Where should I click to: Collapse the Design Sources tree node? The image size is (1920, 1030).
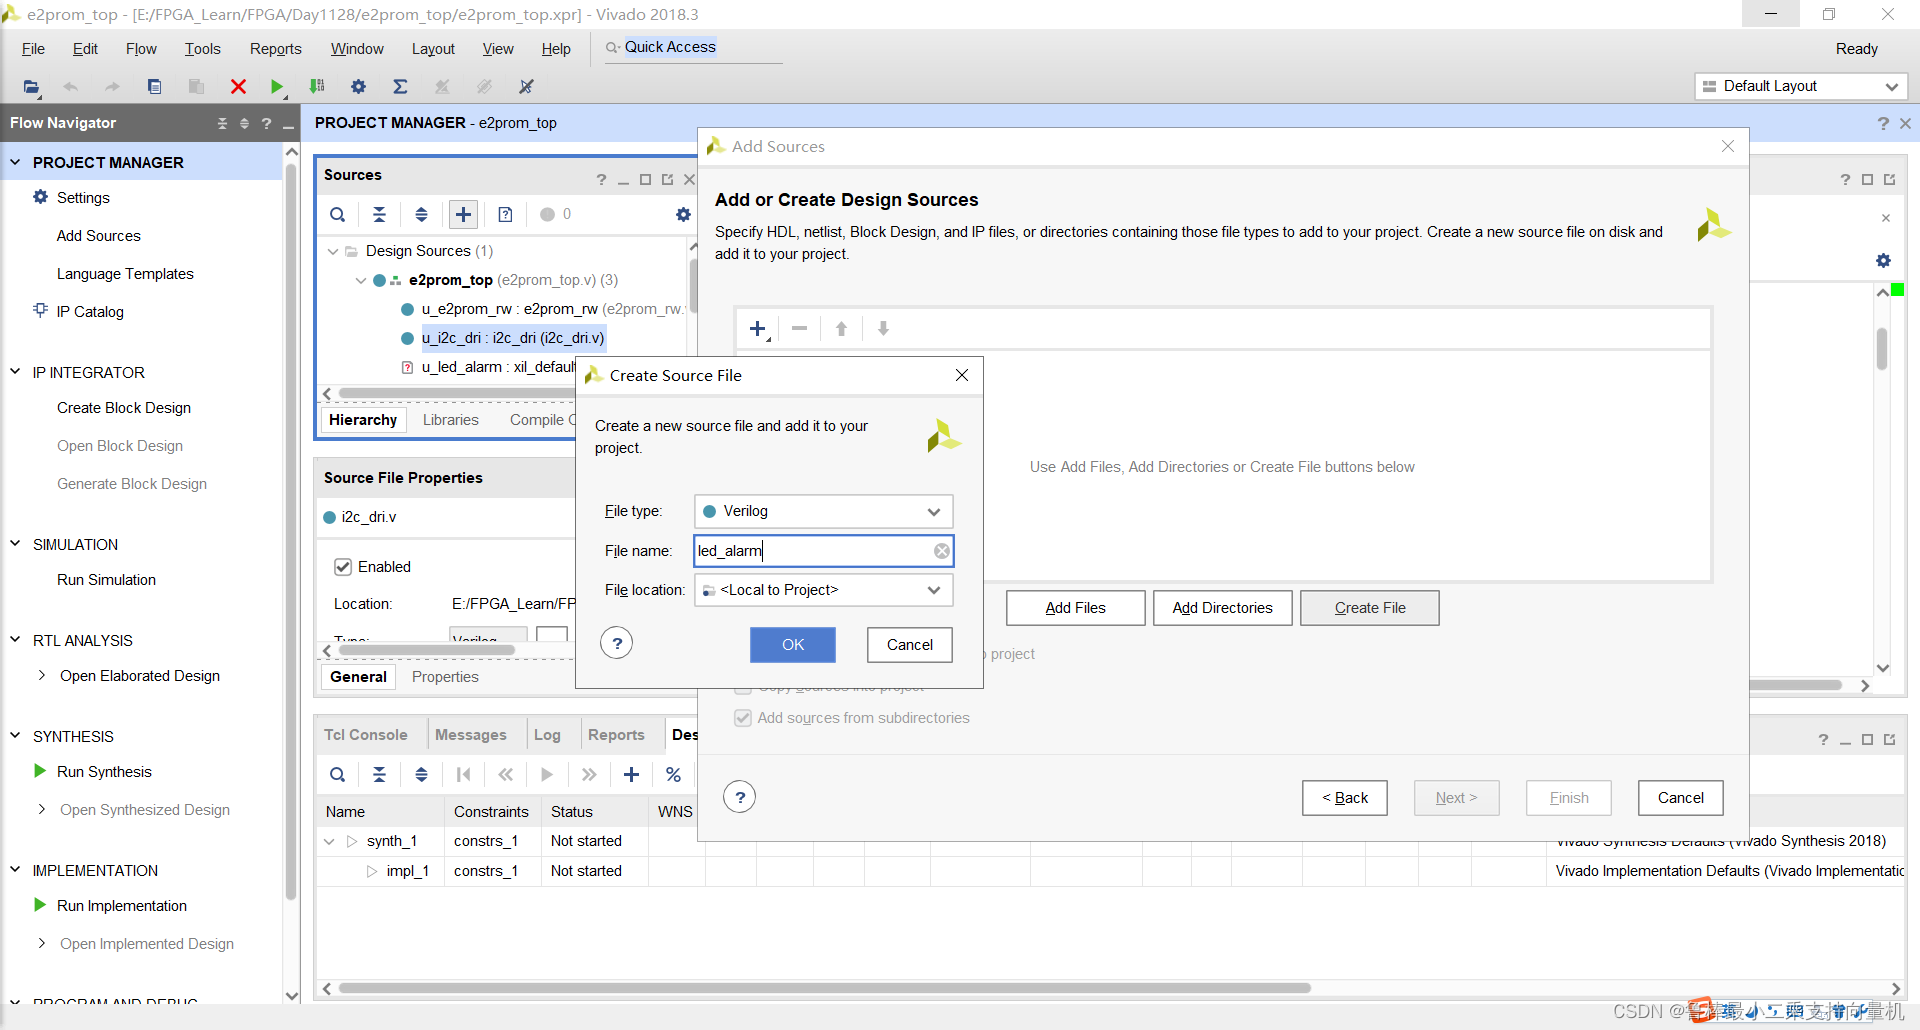point(333,251)
